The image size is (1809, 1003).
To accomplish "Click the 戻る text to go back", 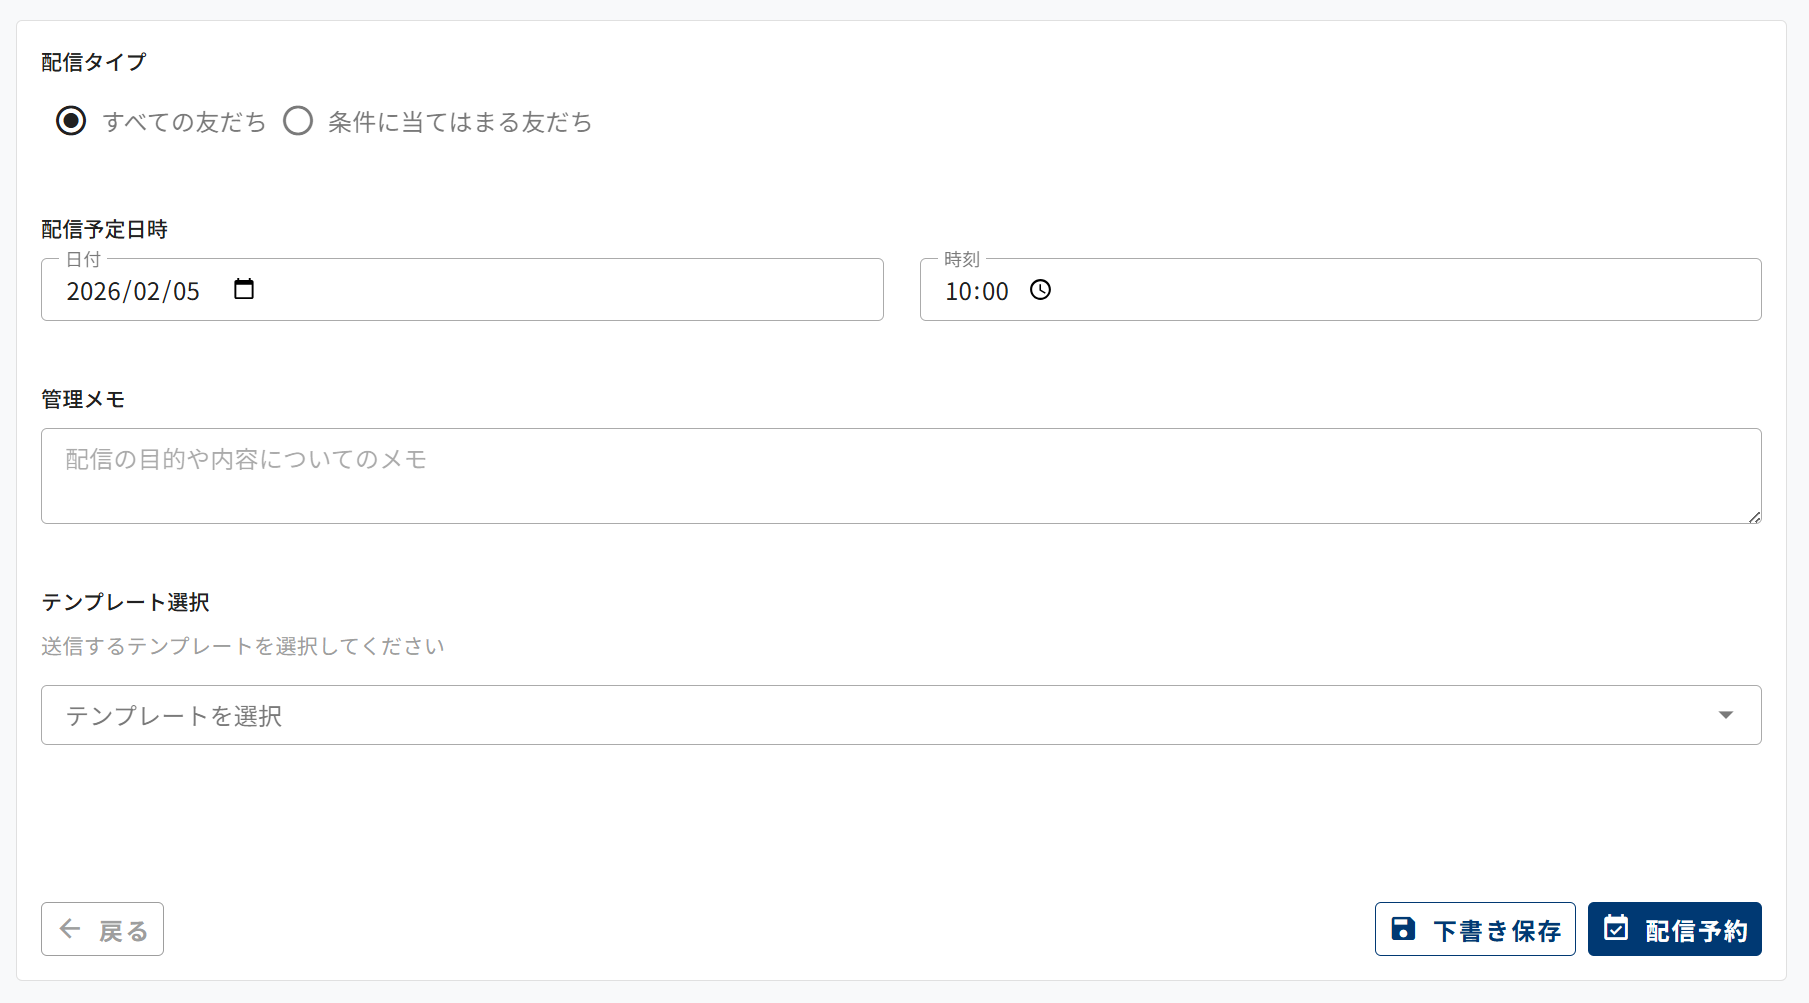I will tap(124, 931).
